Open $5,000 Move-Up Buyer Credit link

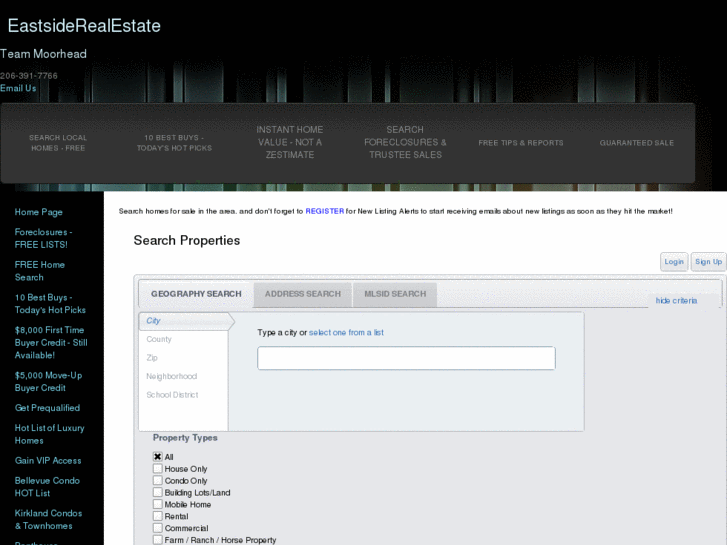pyautogui.click(x=48, y=382)
